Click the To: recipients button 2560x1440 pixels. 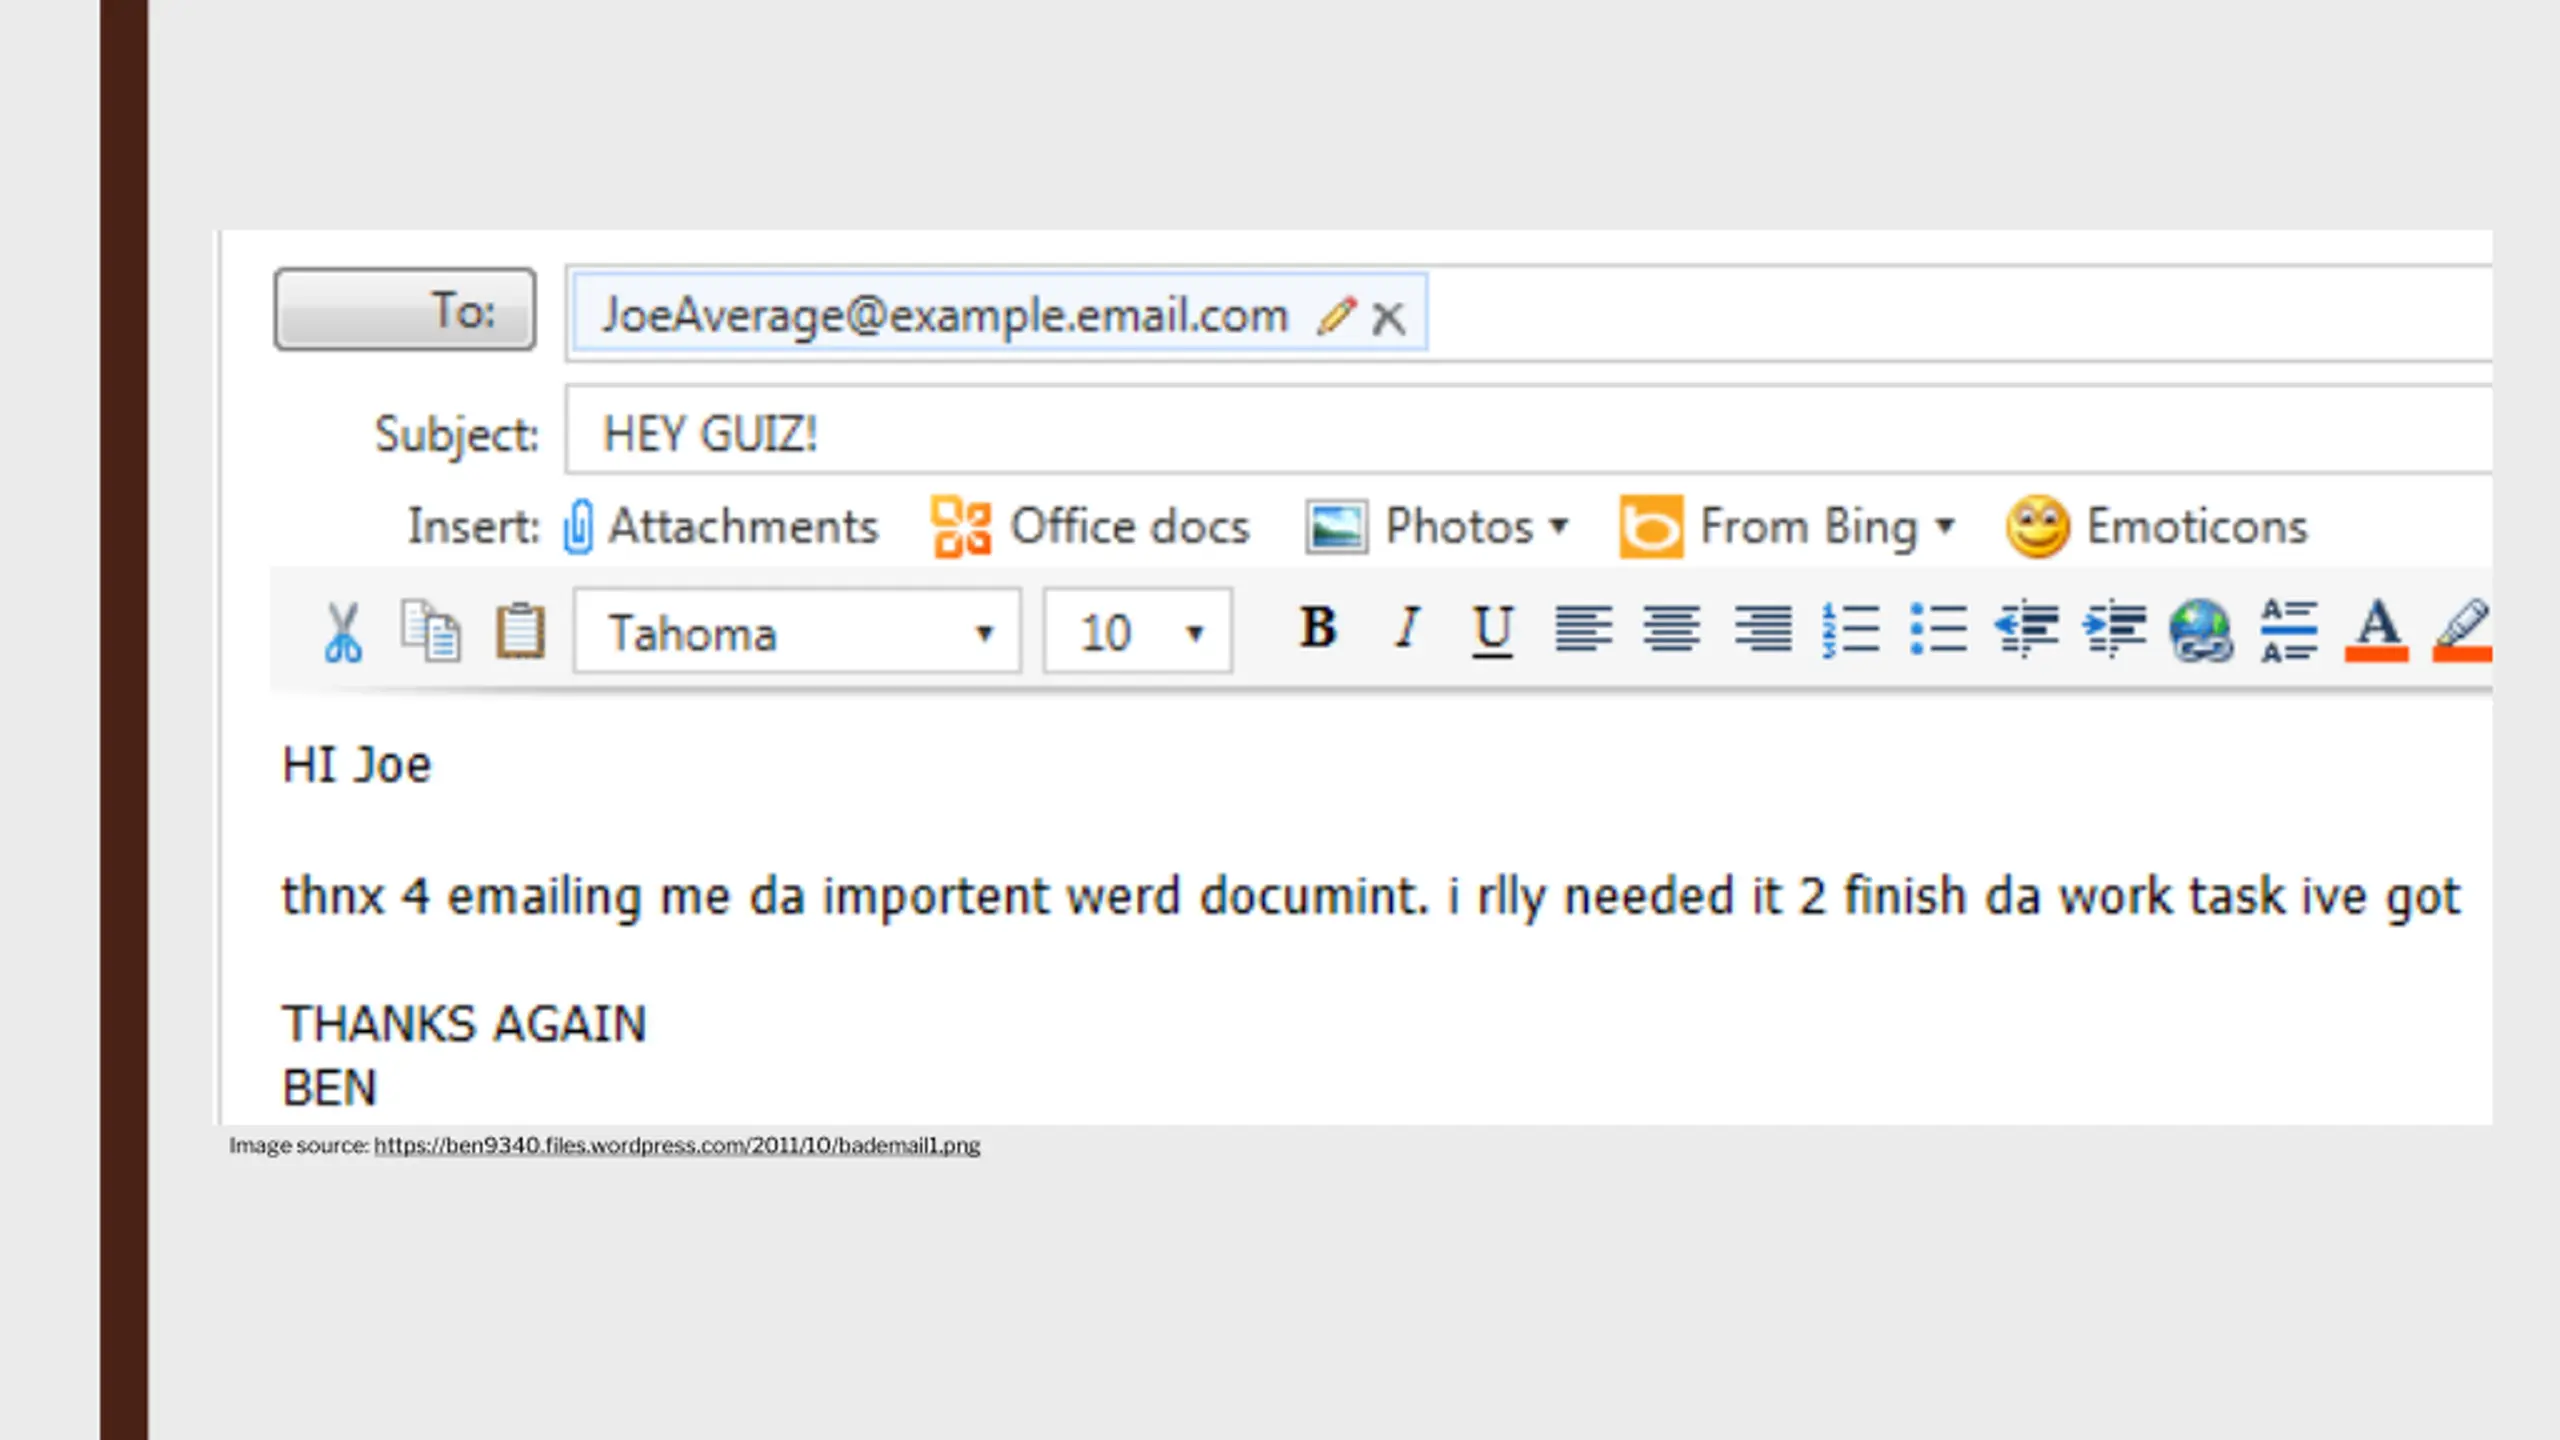click(405, 309)
